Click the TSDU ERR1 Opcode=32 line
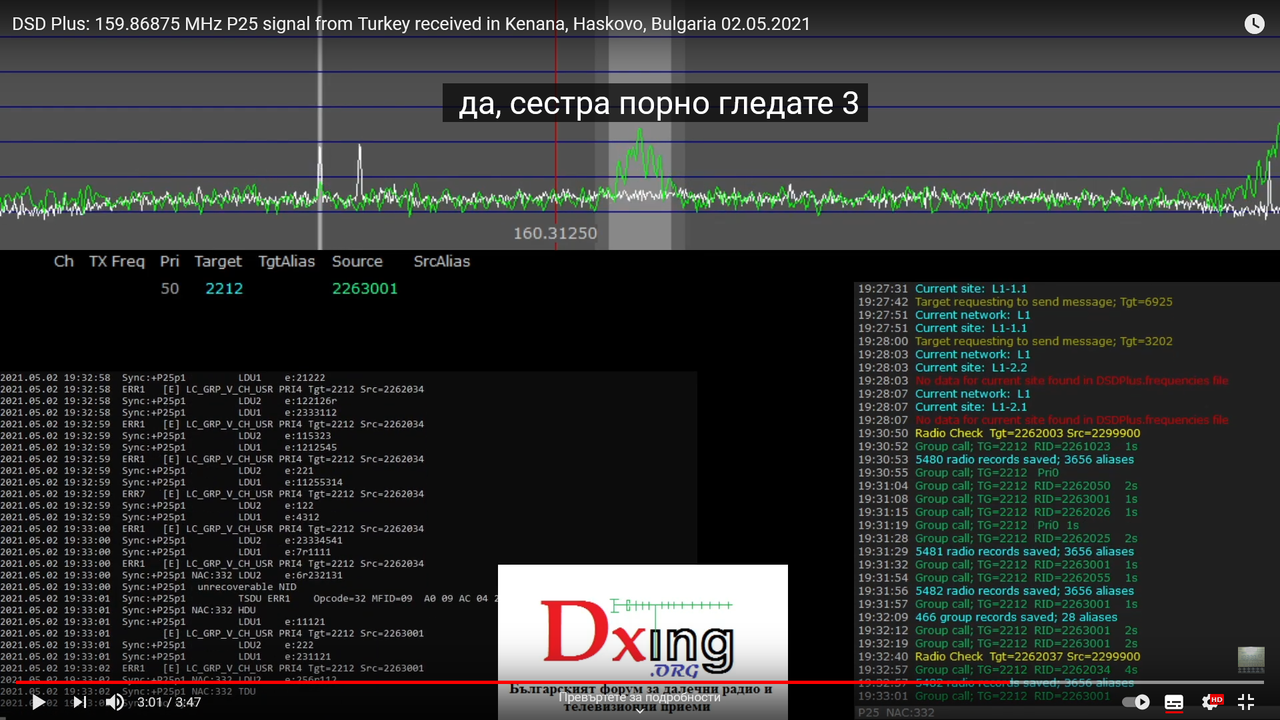The image size is (1280, 720). [x=248, y=598]
